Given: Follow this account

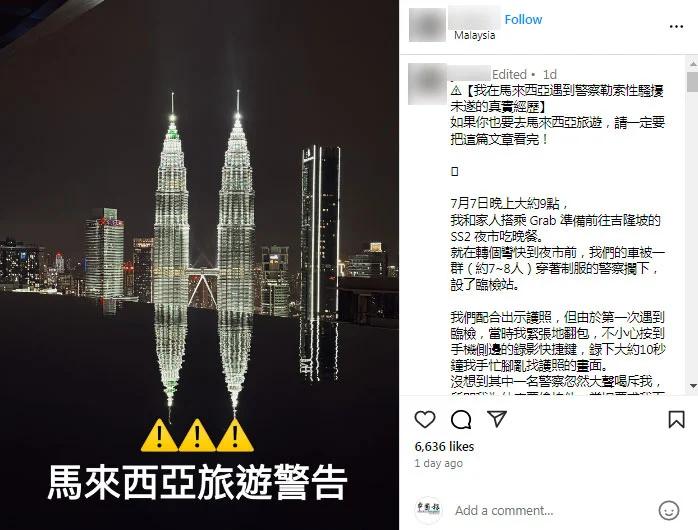Looking at the screenshot, I should click(x=523, y=20).
